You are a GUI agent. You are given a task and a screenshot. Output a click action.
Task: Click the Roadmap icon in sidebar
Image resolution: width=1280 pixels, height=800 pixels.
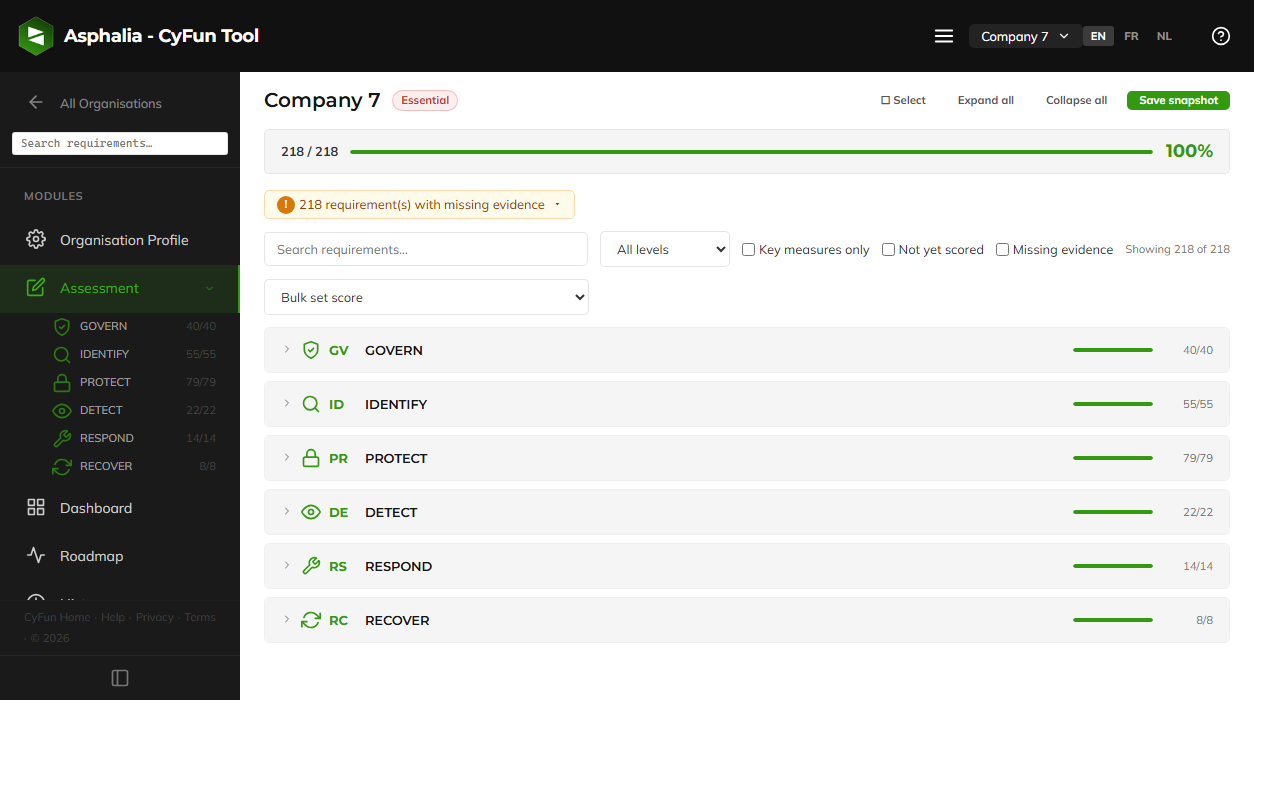(x=36, y=555)
